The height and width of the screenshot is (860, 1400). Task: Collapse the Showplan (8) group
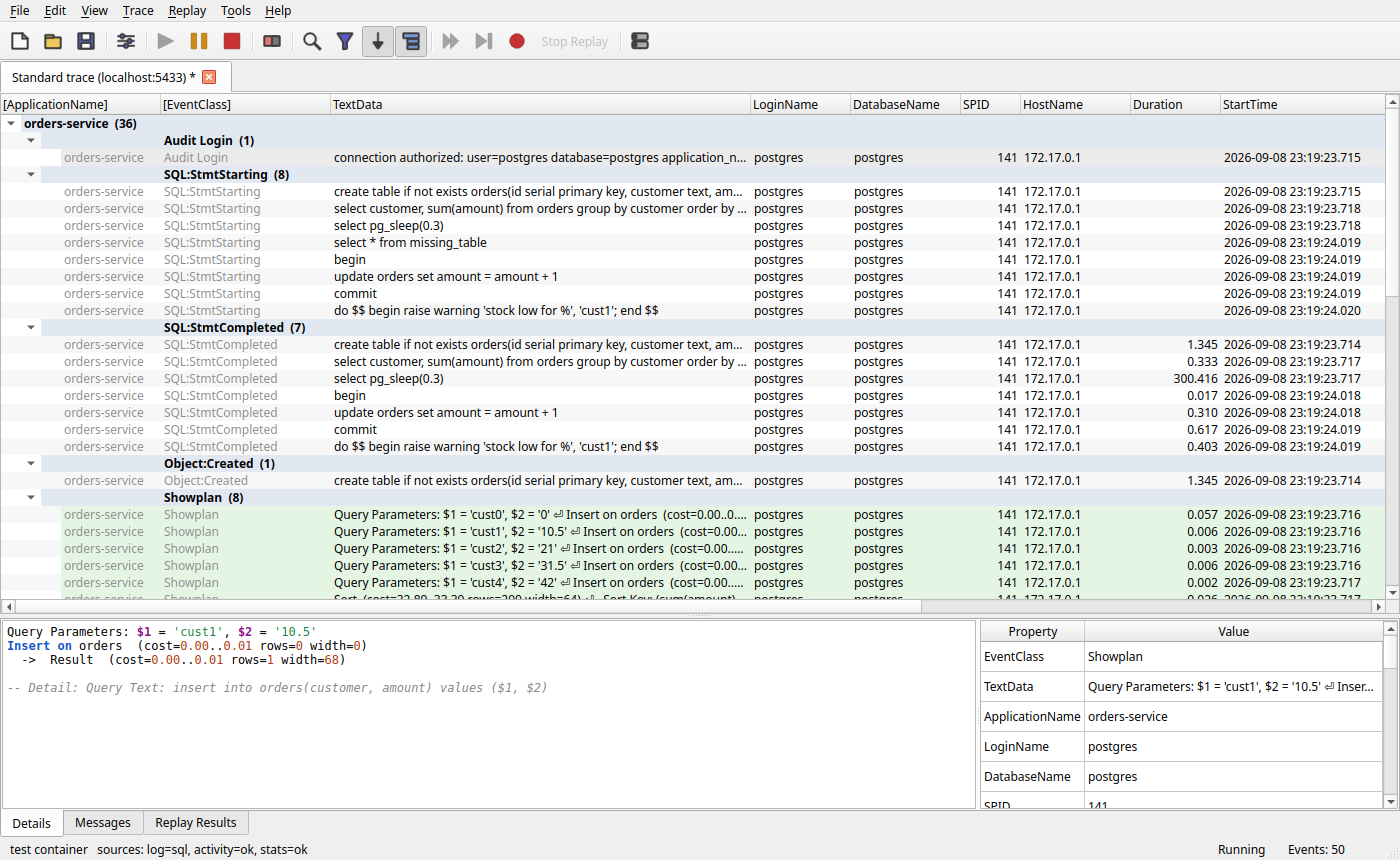31,498
